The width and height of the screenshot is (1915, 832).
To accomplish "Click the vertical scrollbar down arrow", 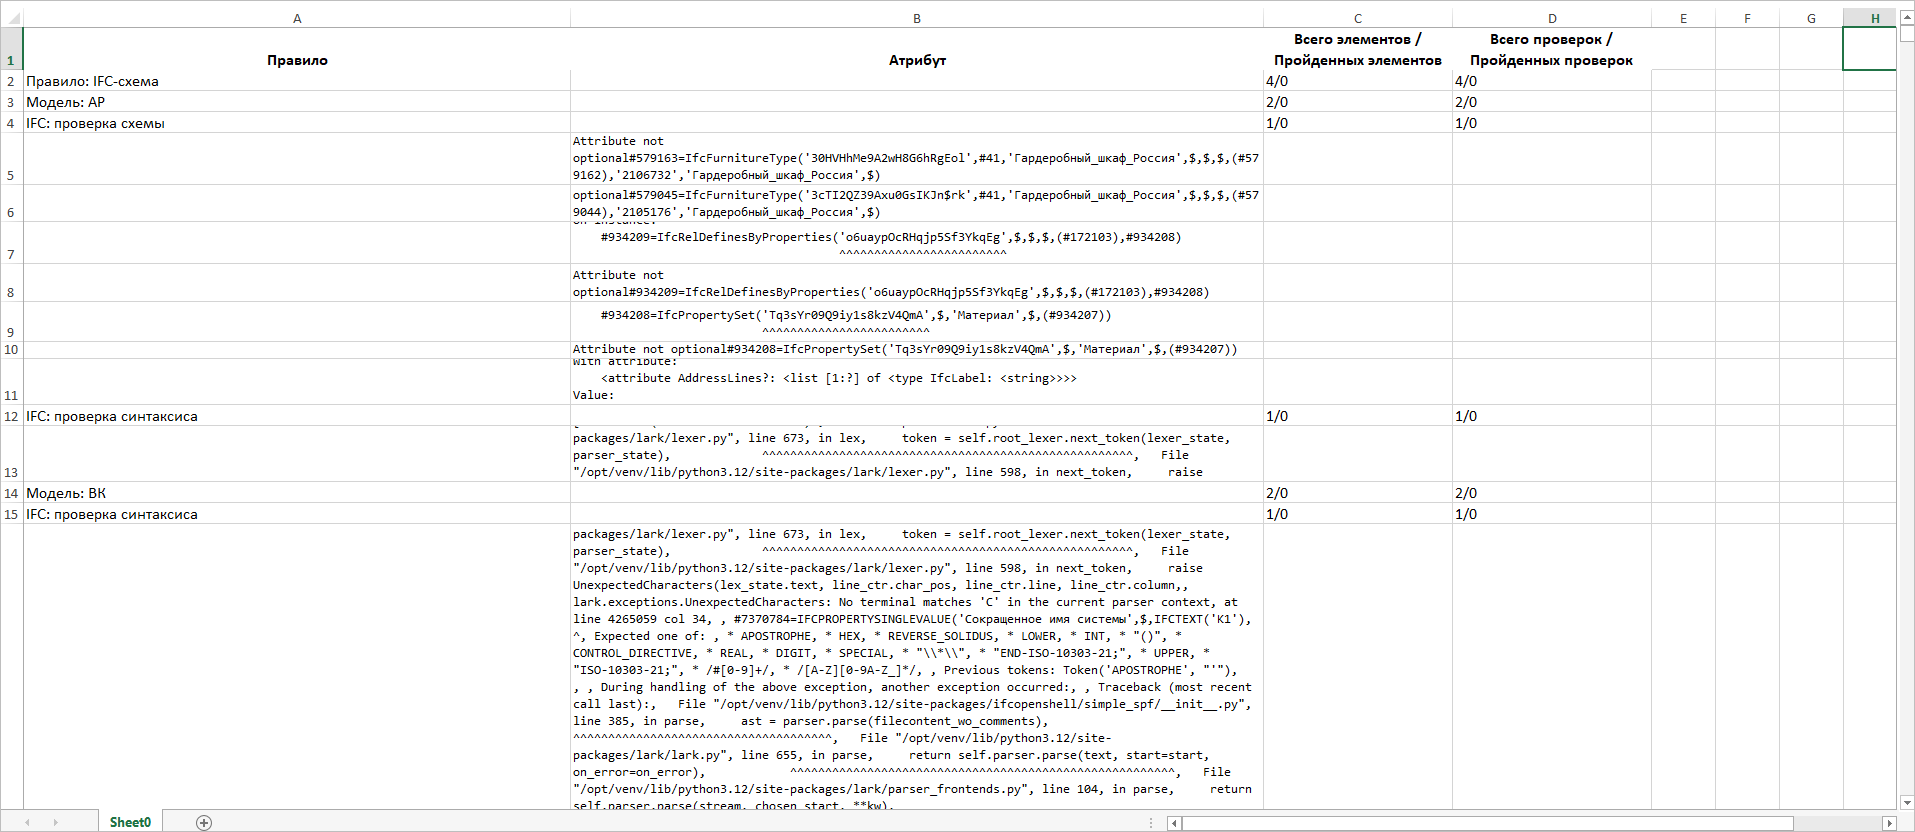I will 1906,802.
